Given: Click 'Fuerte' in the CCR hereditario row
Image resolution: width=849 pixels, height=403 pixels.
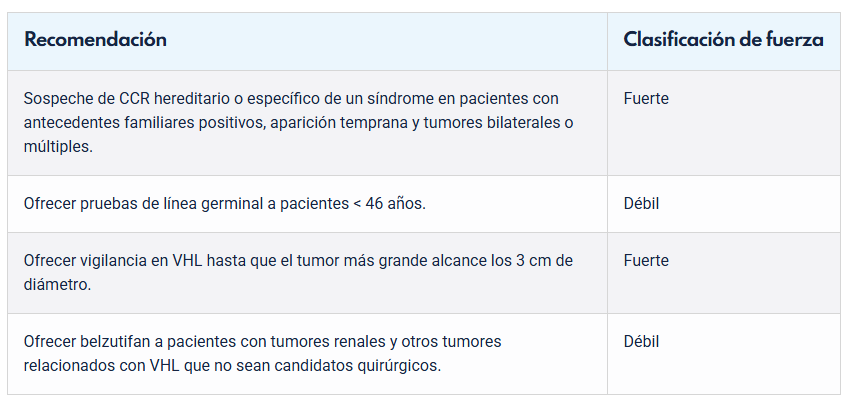Looking at the screenshot, I should point(646,99).
